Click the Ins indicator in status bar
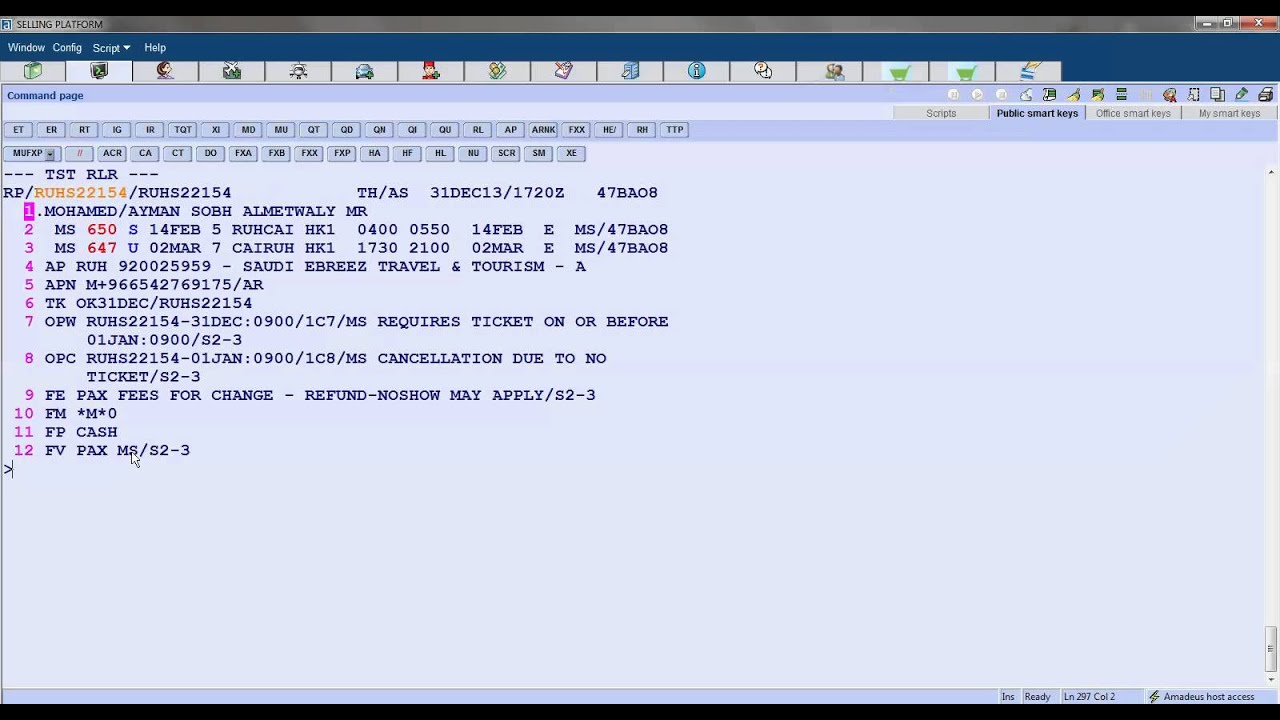Image resolution: width=1280 pixels, height=720 pixels. pos(1008,697)
